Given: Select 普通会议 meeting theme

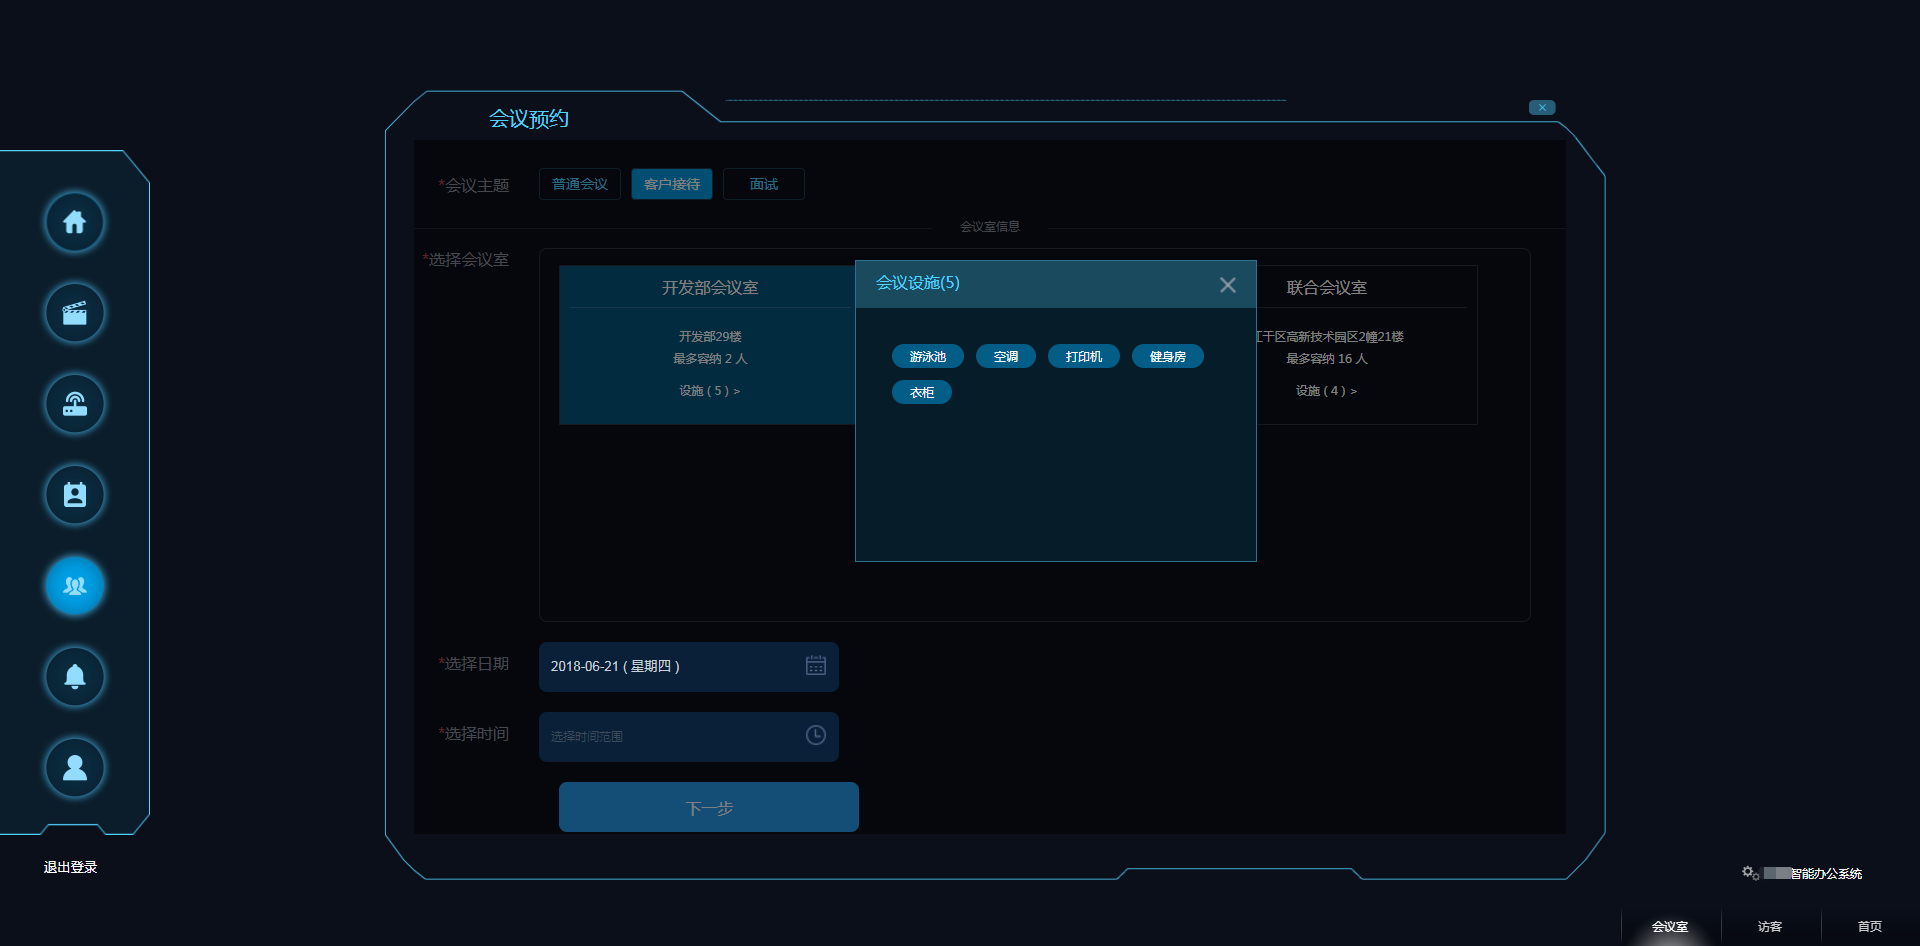Looking at the screenshot, I should tap(580, 184).
